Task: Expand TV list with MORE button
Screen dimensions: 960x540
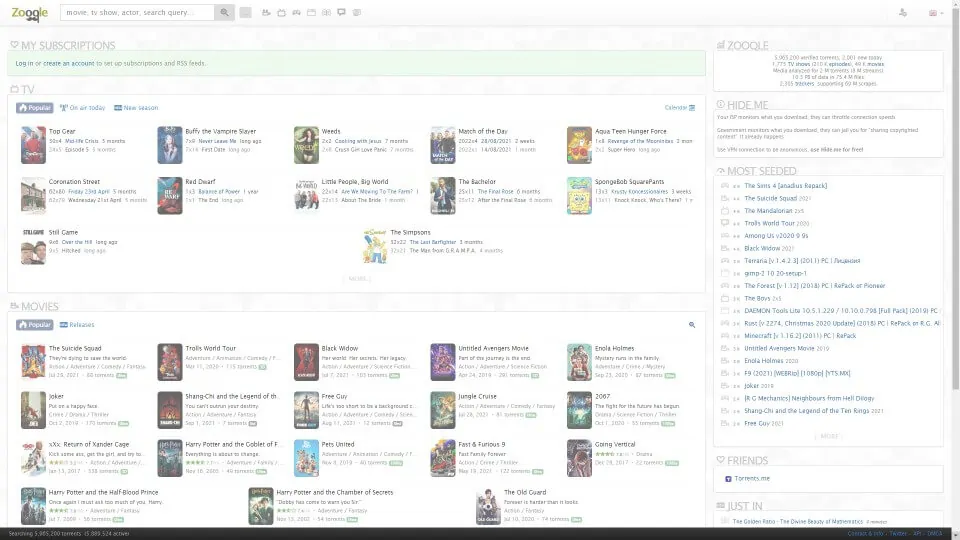Action: [x=359, y=279]
